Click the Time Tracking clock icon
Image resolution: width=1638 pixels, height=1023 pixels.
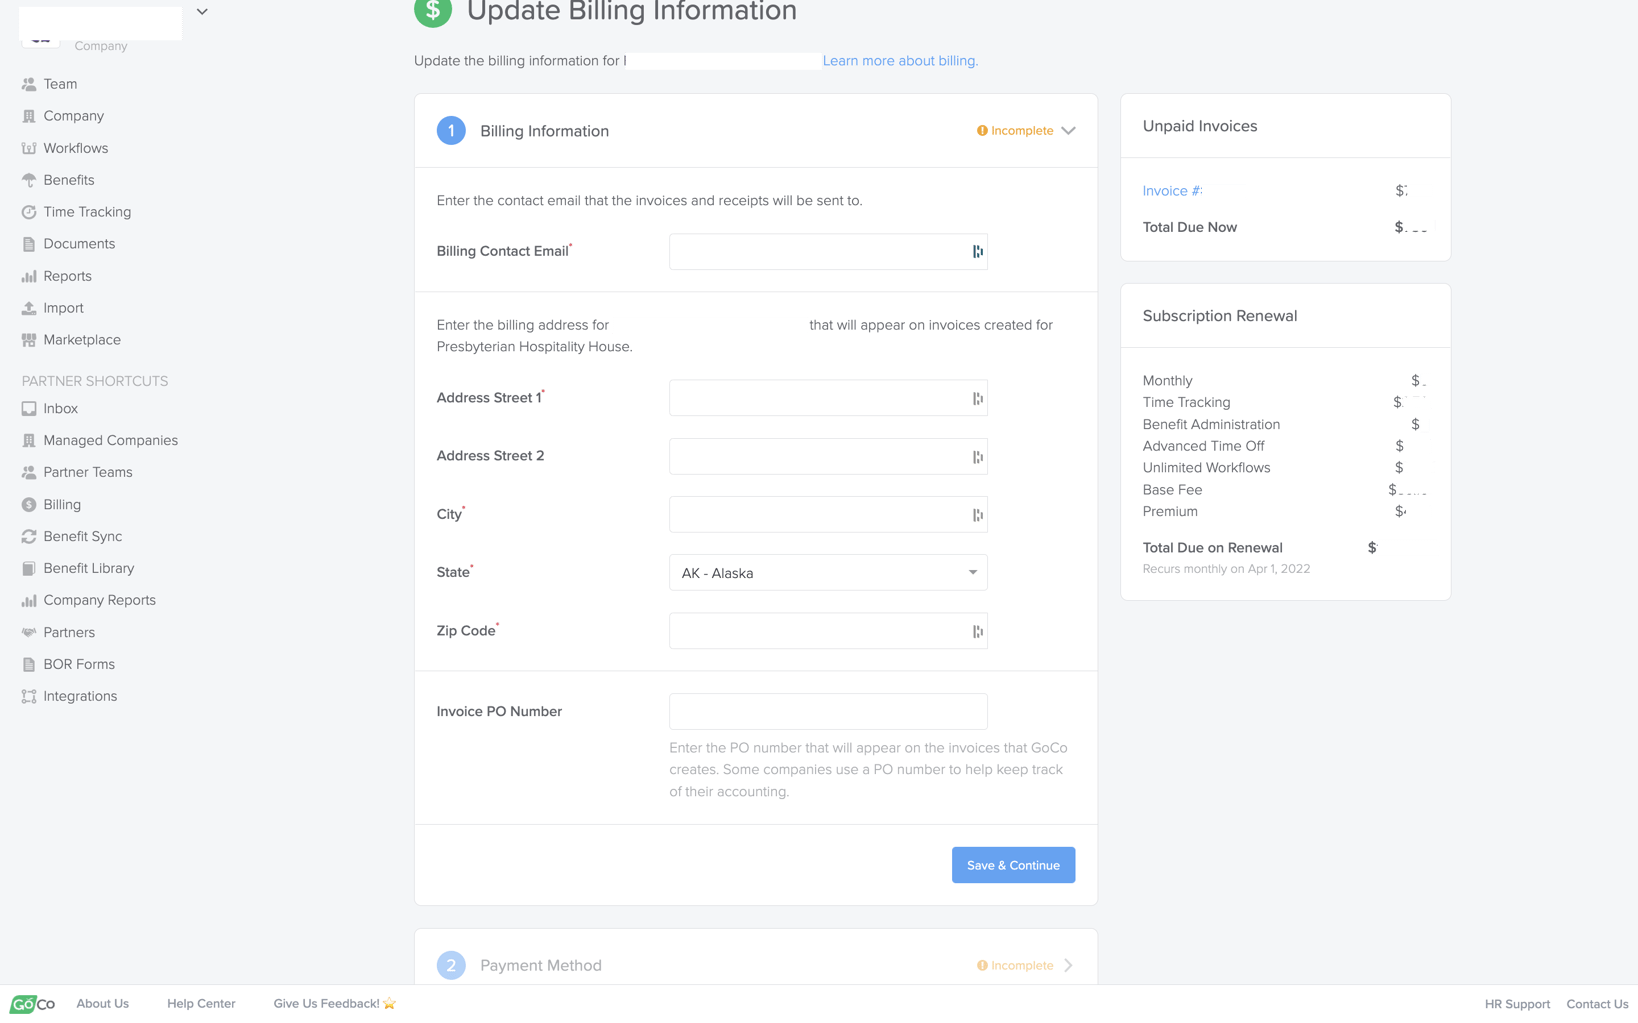point(29,212)
